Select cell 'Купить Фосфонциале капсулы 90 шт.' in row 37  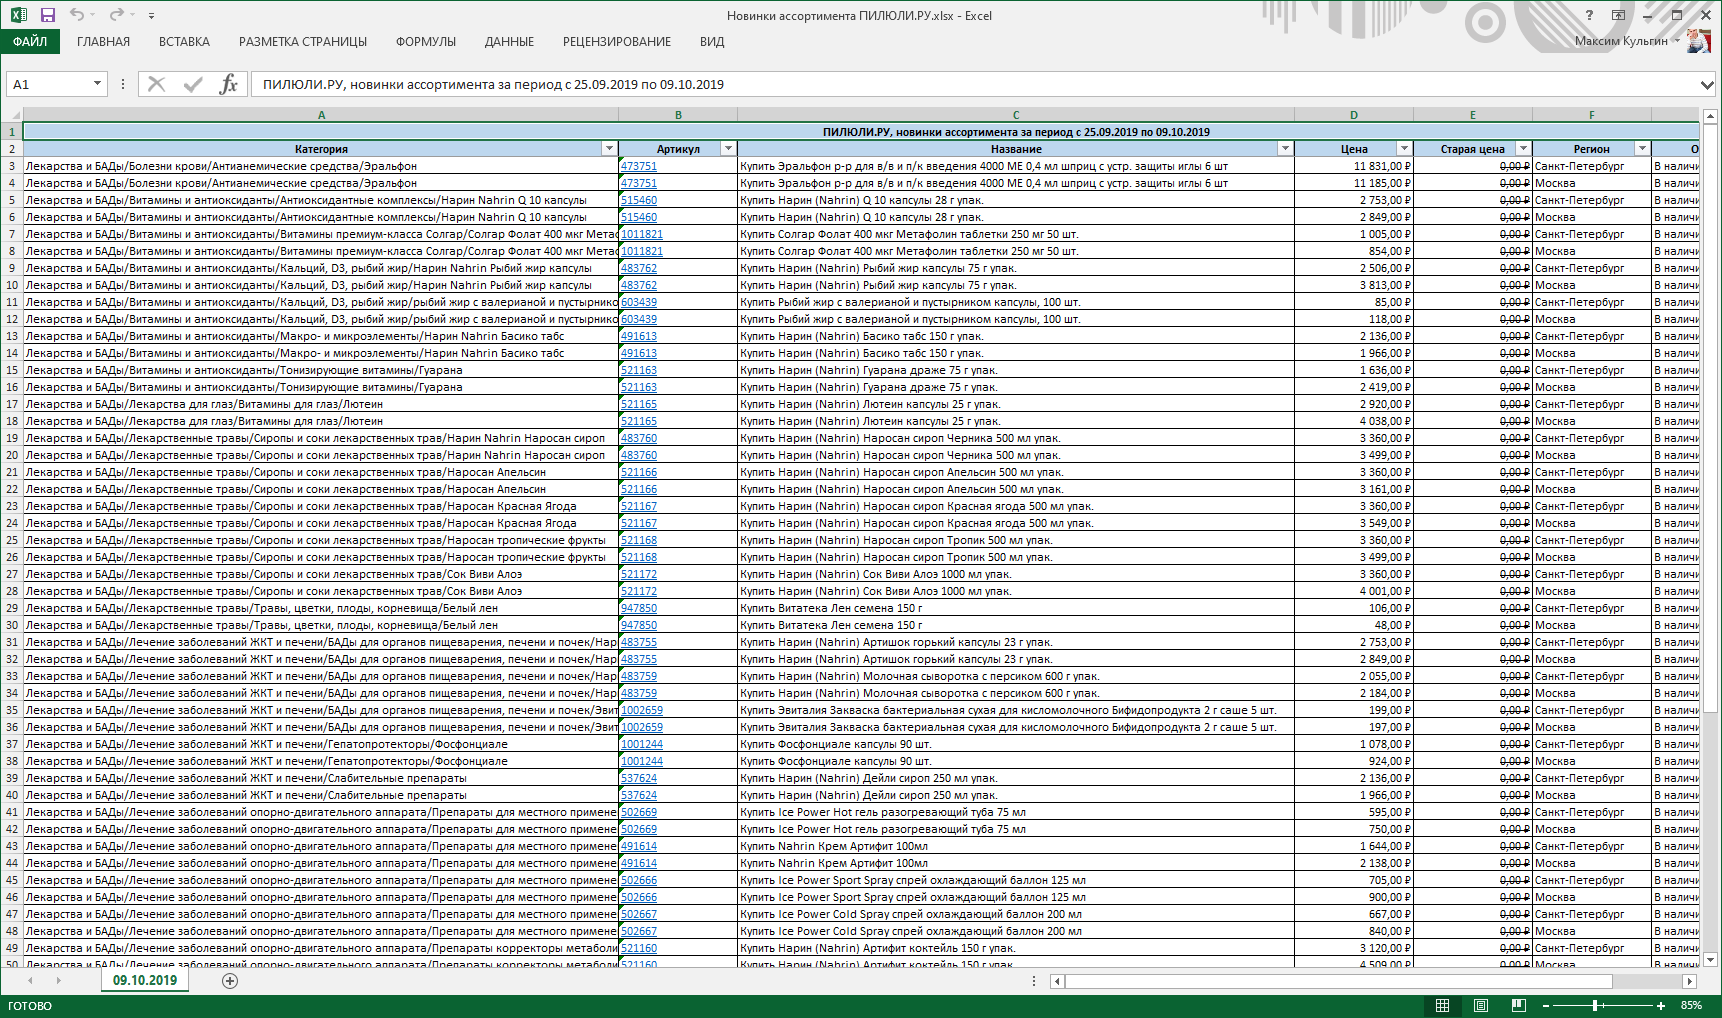pyautogui.click(x=1016, y=744)
